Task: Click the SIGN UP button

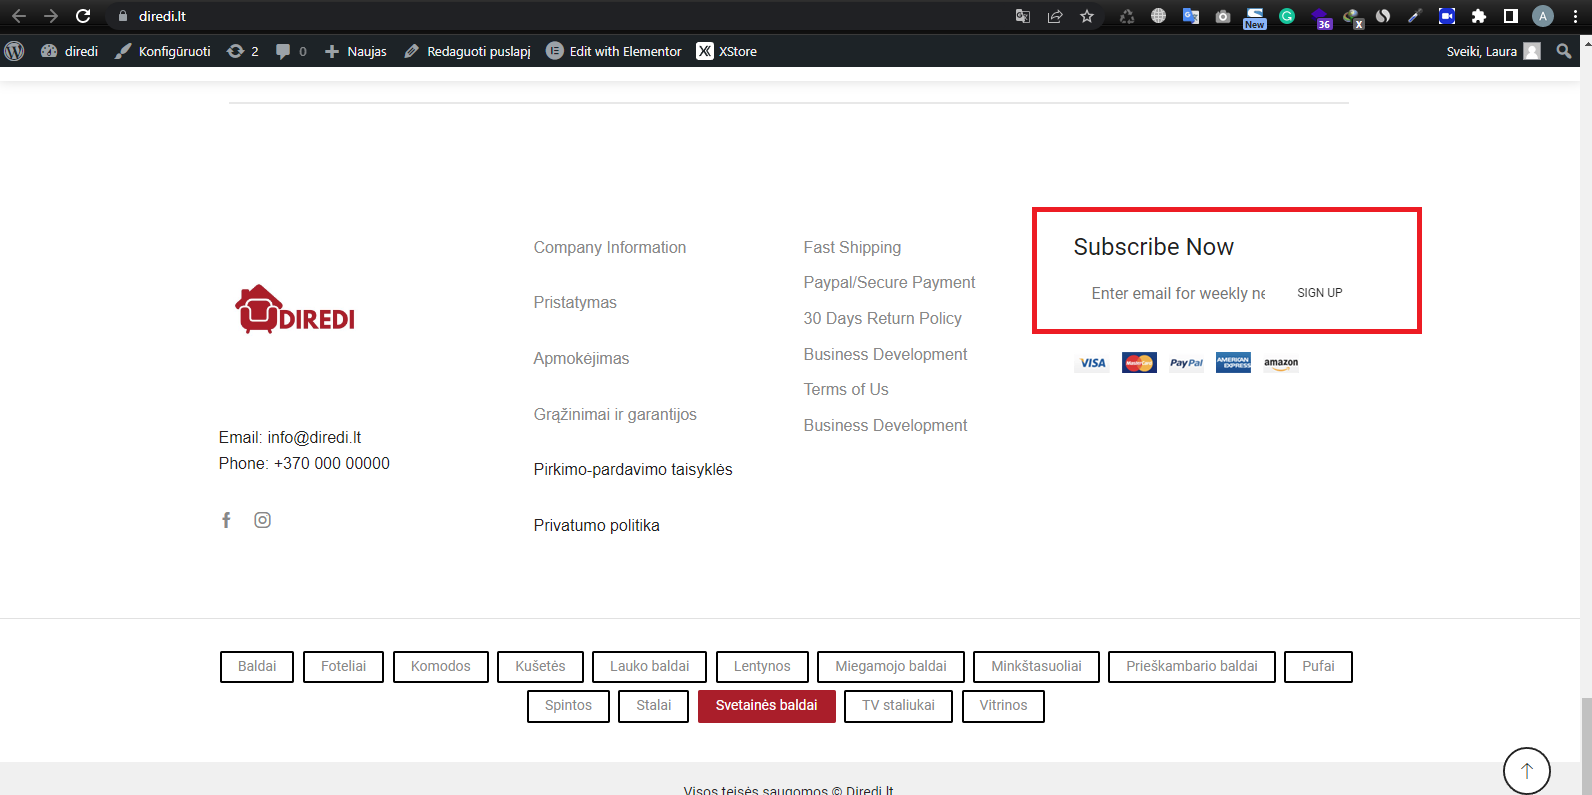Action: click(x=1320, y=293)
